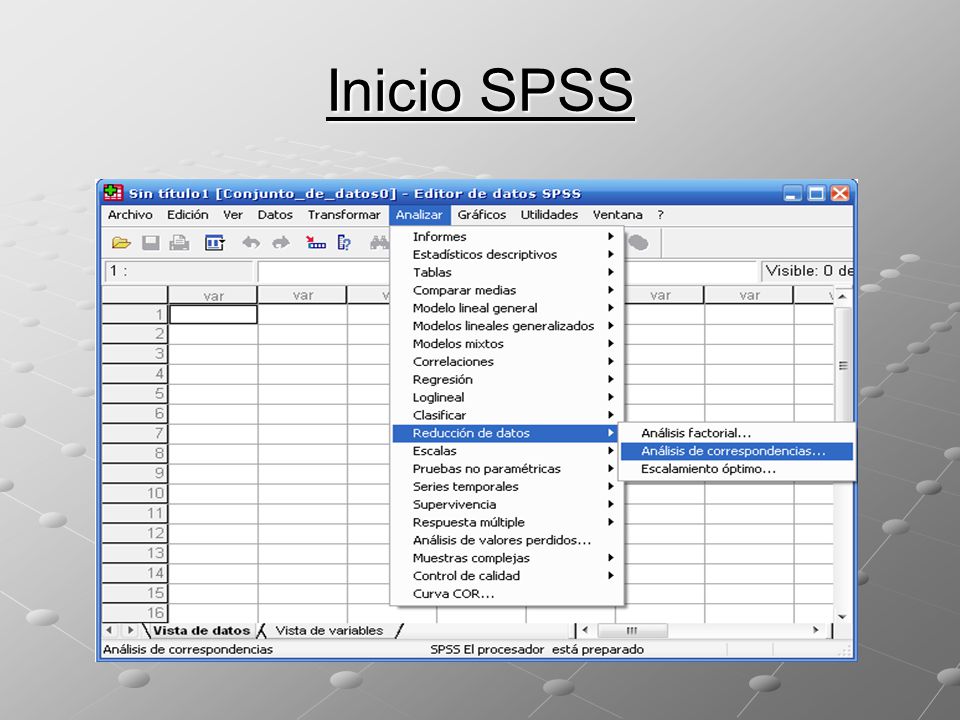Open the dialog recall toolbar icon

pyautogui.click(x=214, y=243)
